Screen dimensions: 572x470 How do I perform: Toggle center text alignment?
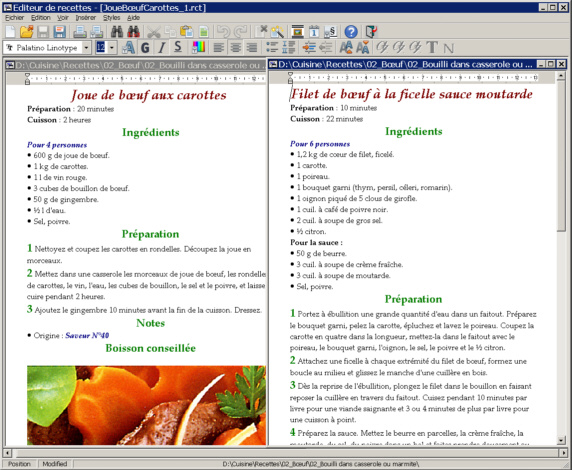[x=235, y=47]
